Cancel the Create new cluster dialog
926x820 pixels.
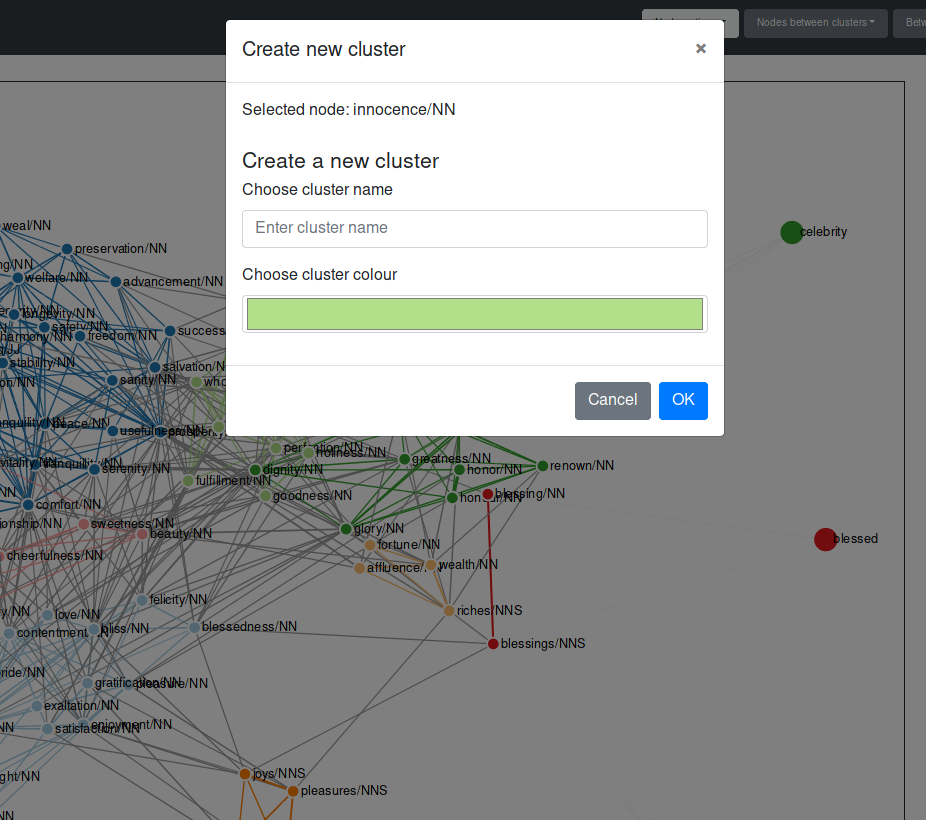[612, 400]
